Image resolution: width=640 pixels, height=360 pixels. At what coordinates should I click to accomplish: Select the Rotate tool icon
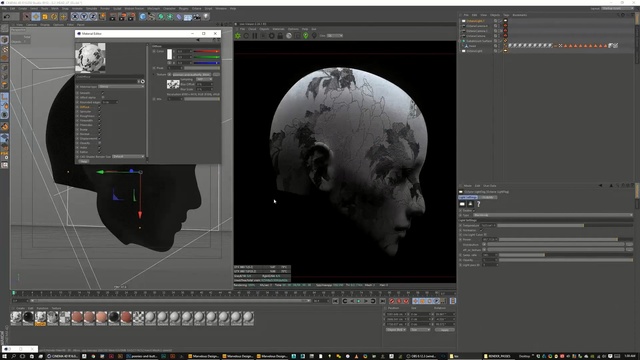54,17
